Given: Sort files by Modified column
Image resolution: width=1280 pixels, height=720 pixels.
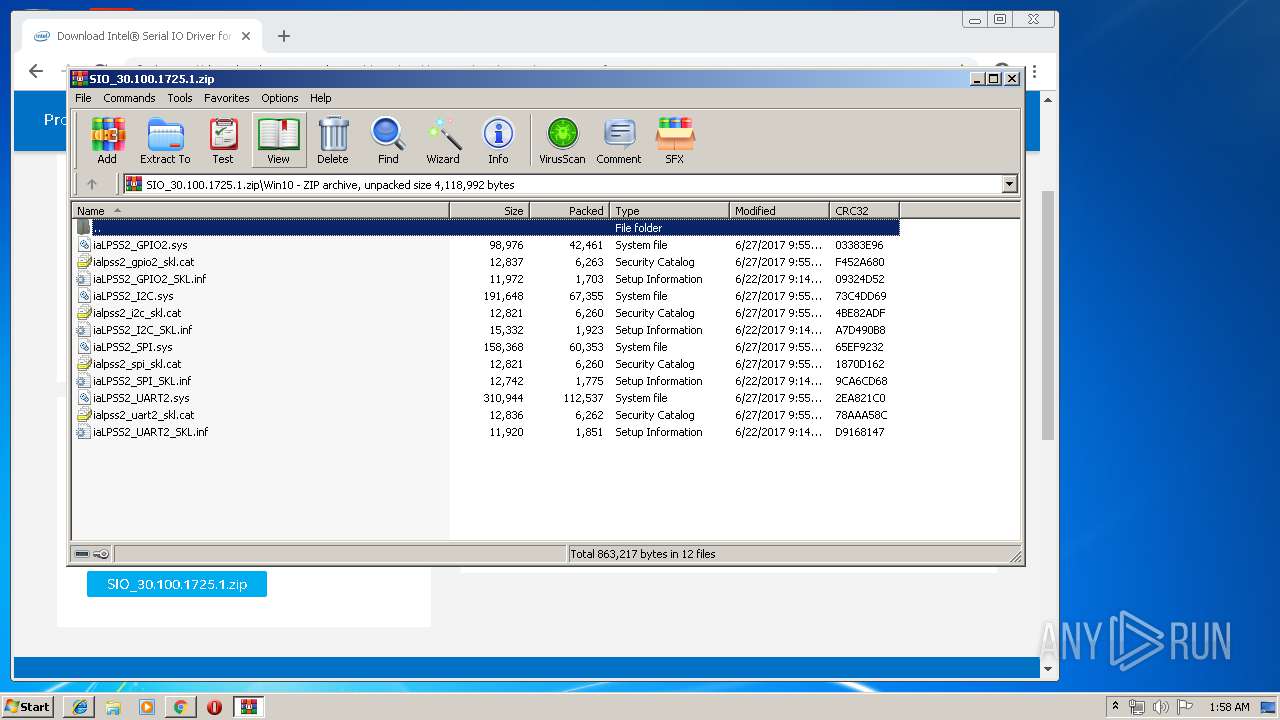Looking at the screenshot, I should tap(779, 210).
